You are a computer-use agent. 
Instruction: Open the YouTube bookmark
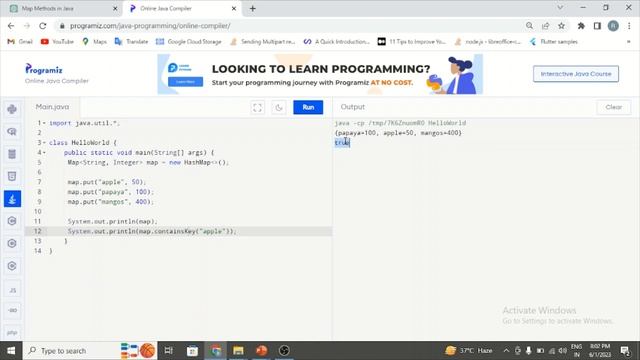tap(57, 42)
